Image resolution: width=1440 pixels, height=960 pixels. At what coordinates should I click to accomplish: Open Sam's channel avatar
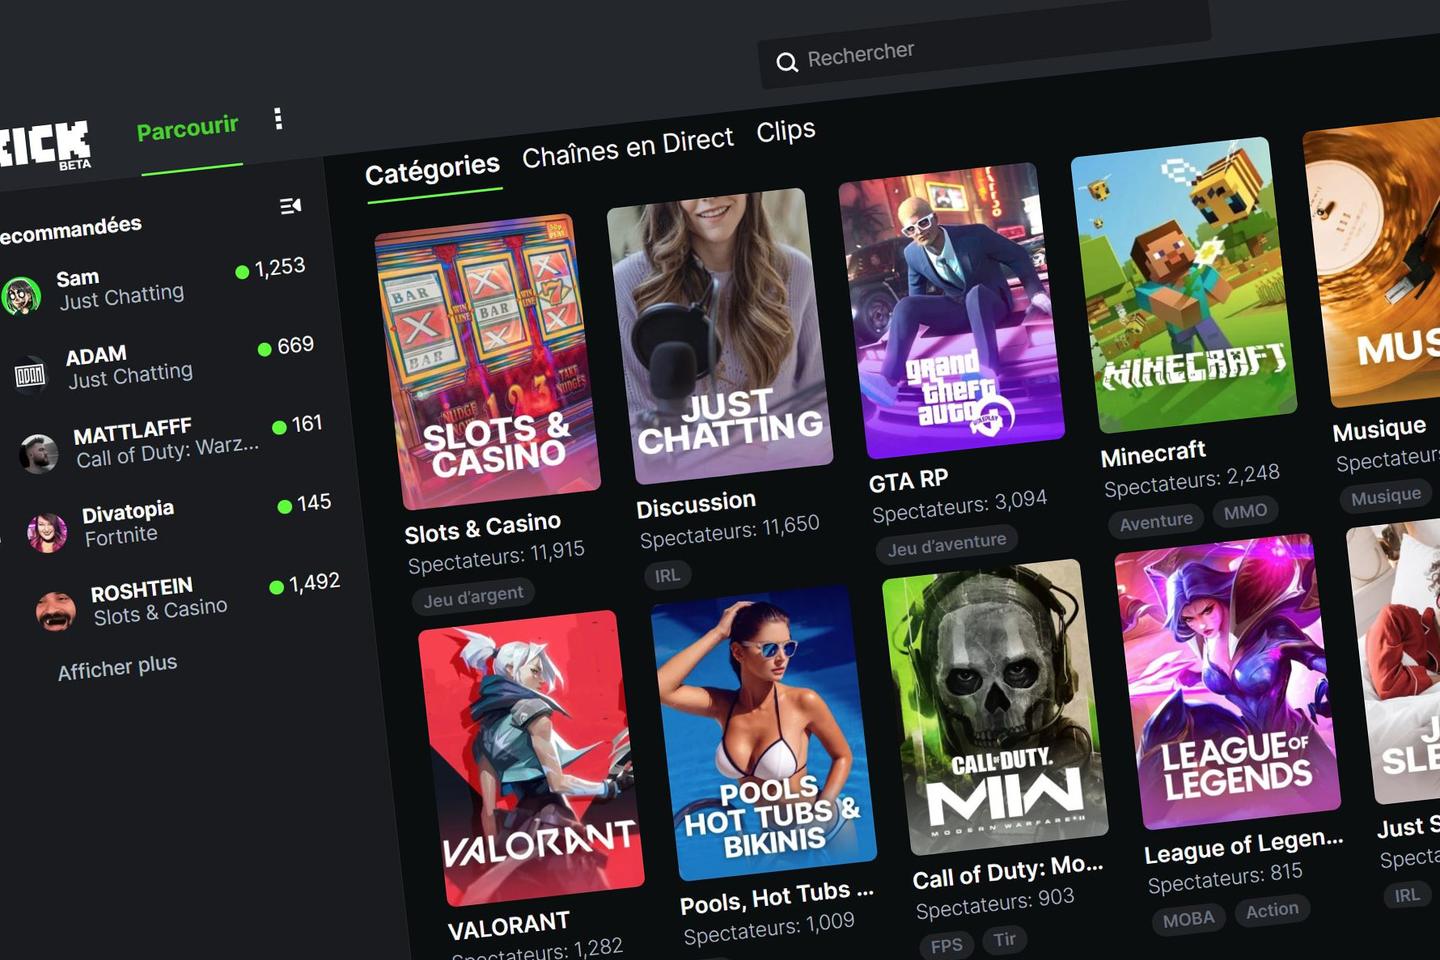[x=21, y=297]
